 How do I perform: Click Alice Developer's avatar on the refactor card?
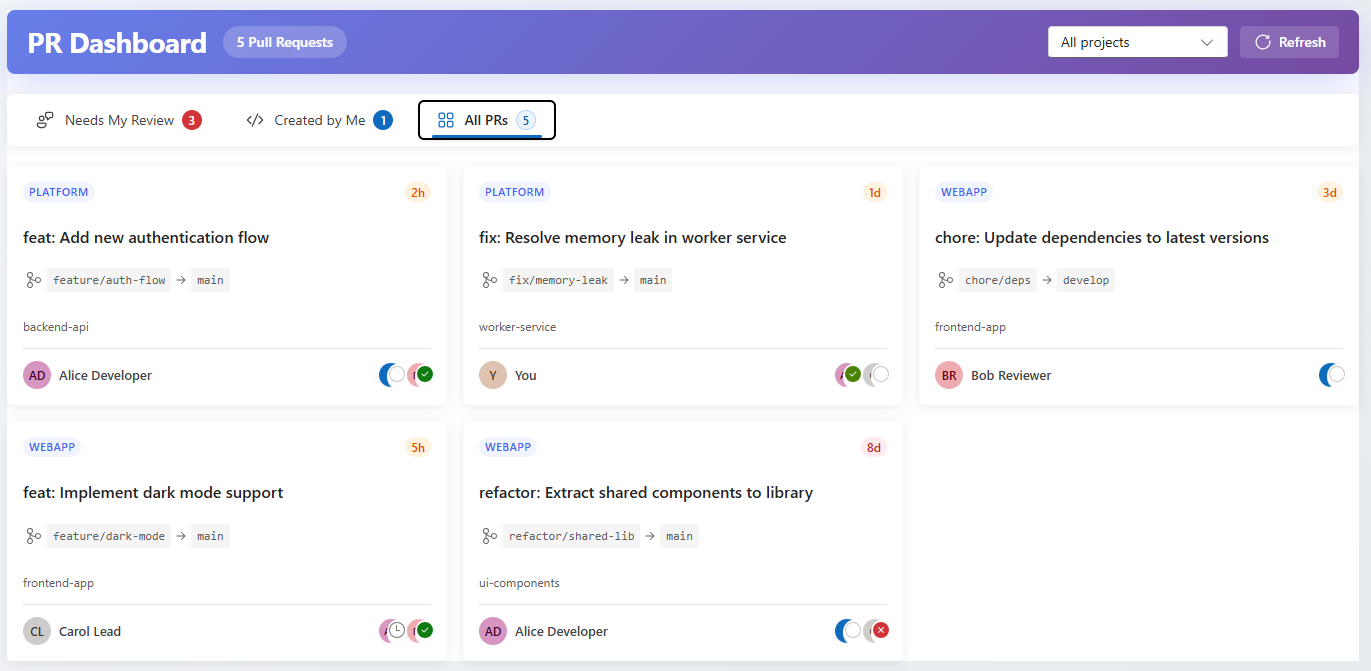(492, 631)
